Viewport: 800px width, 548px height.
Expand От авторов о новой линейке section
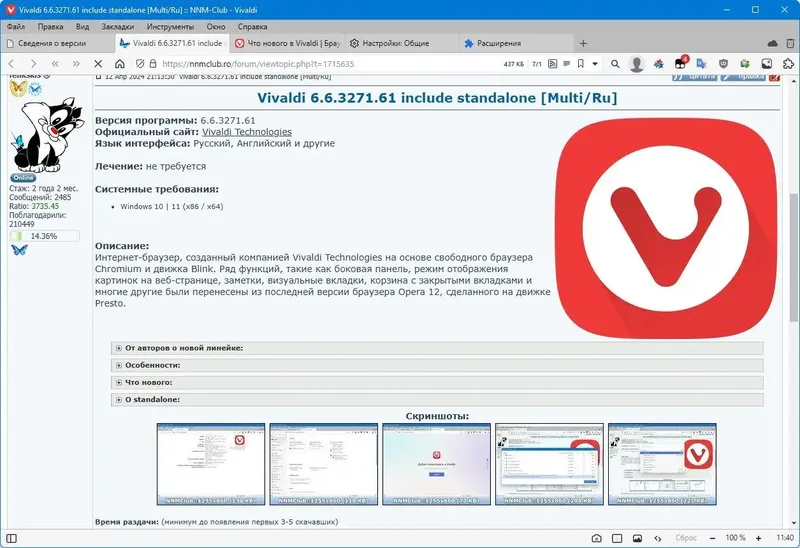point(437,348)
